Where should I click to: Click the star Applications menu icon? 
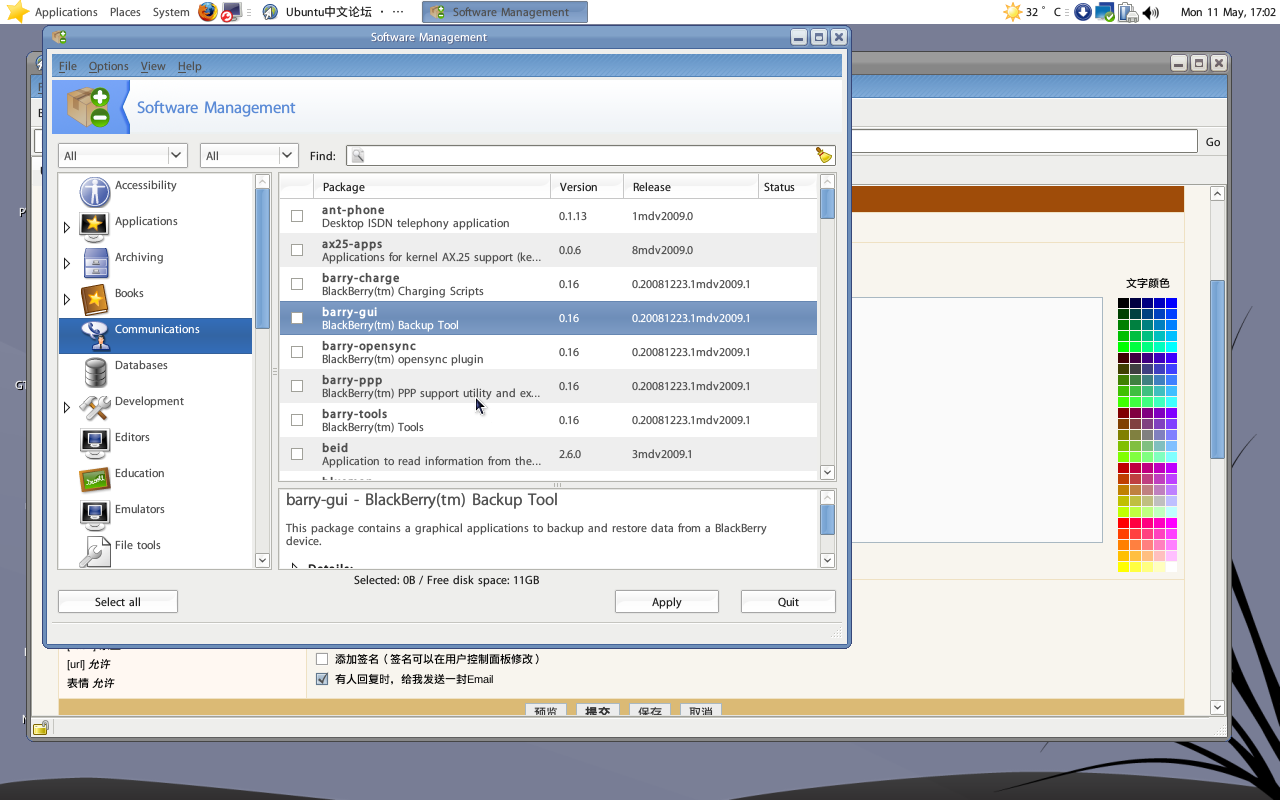pyautogui.click(x=17, y=12)
